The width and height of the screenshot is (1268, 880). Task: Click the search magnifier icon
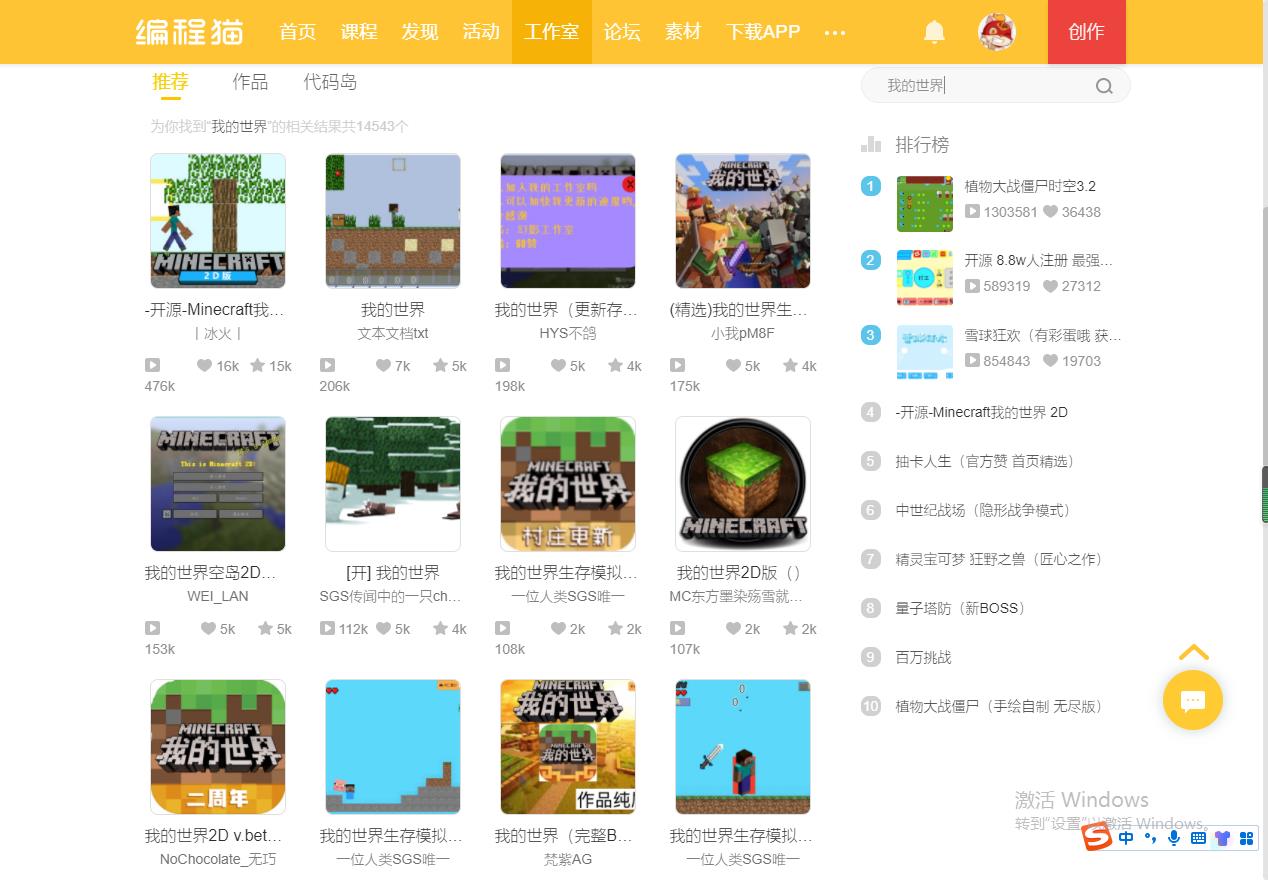[1104, 86]
